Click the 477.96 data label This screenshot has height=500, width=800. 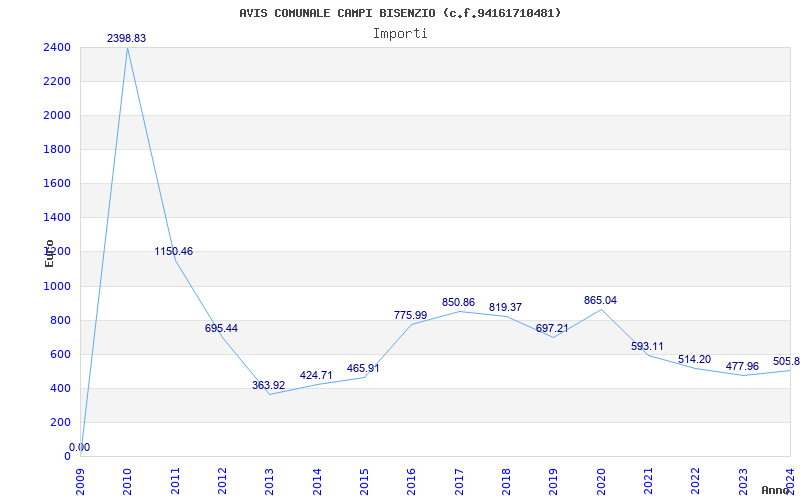pos(742,366)
